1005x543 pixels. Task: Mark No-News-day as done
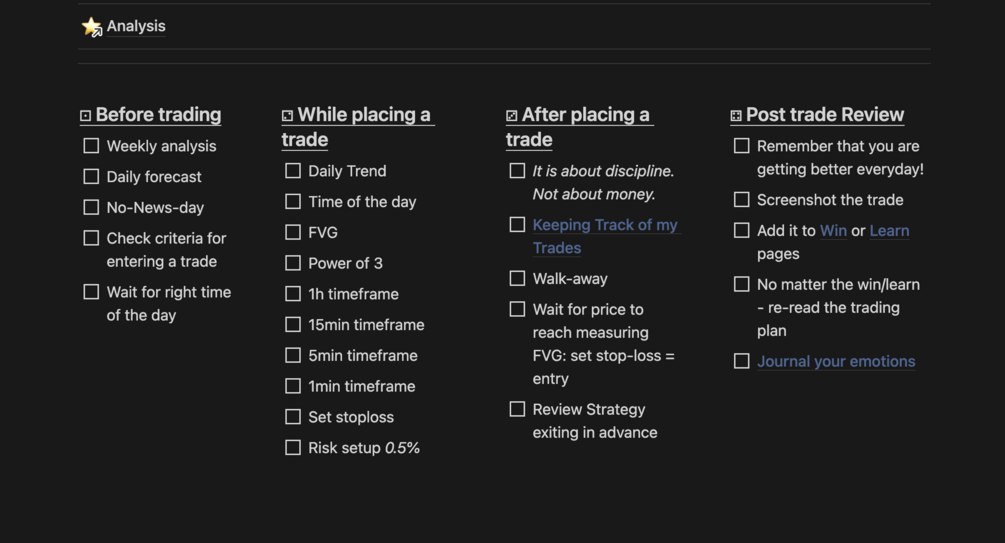(x=91, y=208)
